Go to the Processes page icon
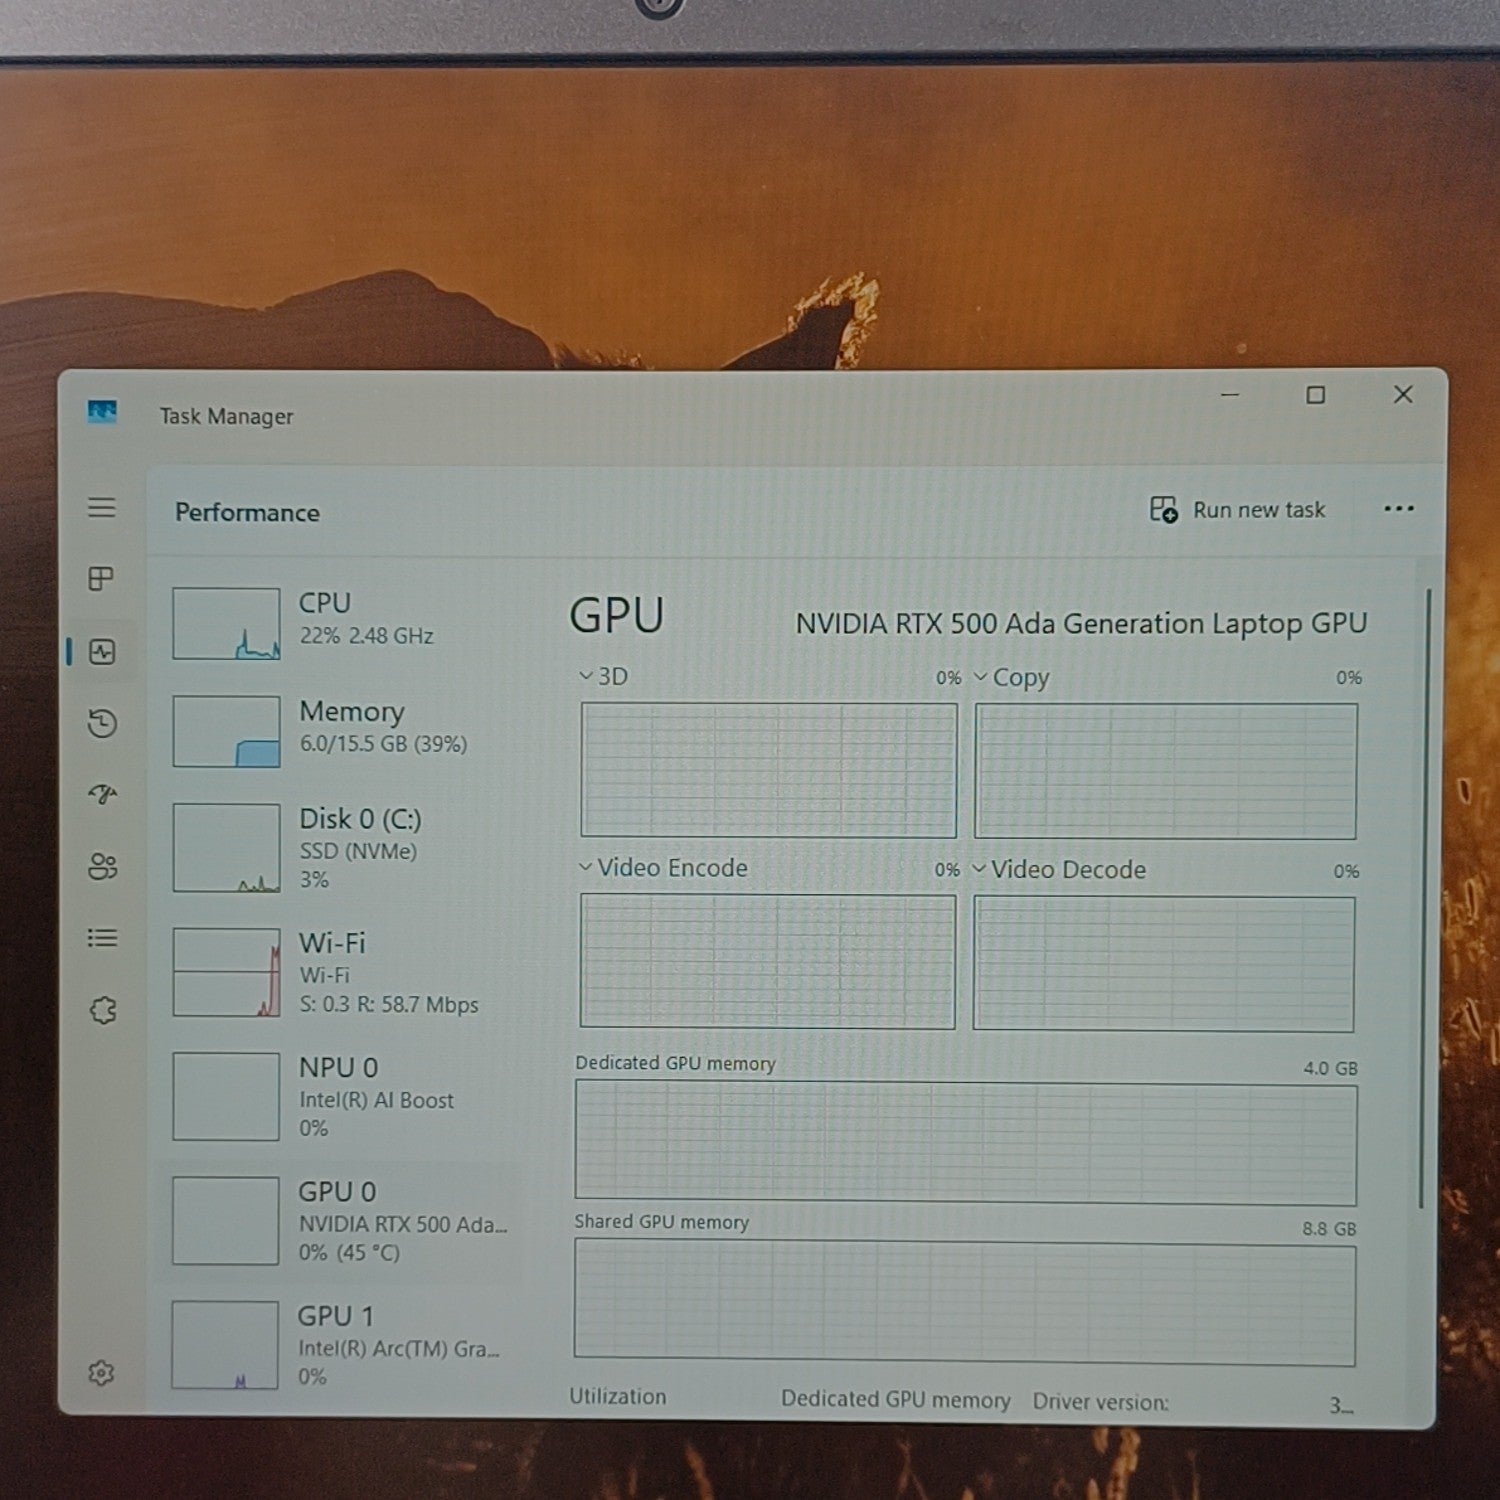Screen dimensions: 1500x1500 [x=101, y=579]
